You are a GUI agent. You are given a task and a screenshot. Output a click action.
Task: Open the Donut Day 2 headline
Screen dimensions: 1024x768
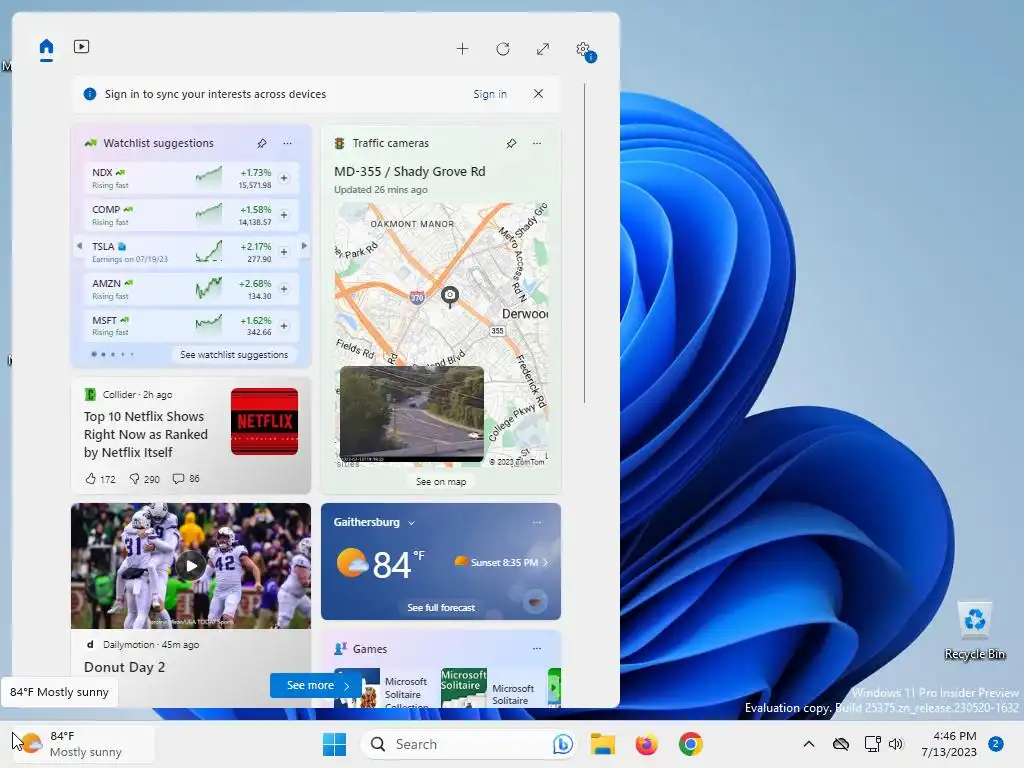pos(124,667)
